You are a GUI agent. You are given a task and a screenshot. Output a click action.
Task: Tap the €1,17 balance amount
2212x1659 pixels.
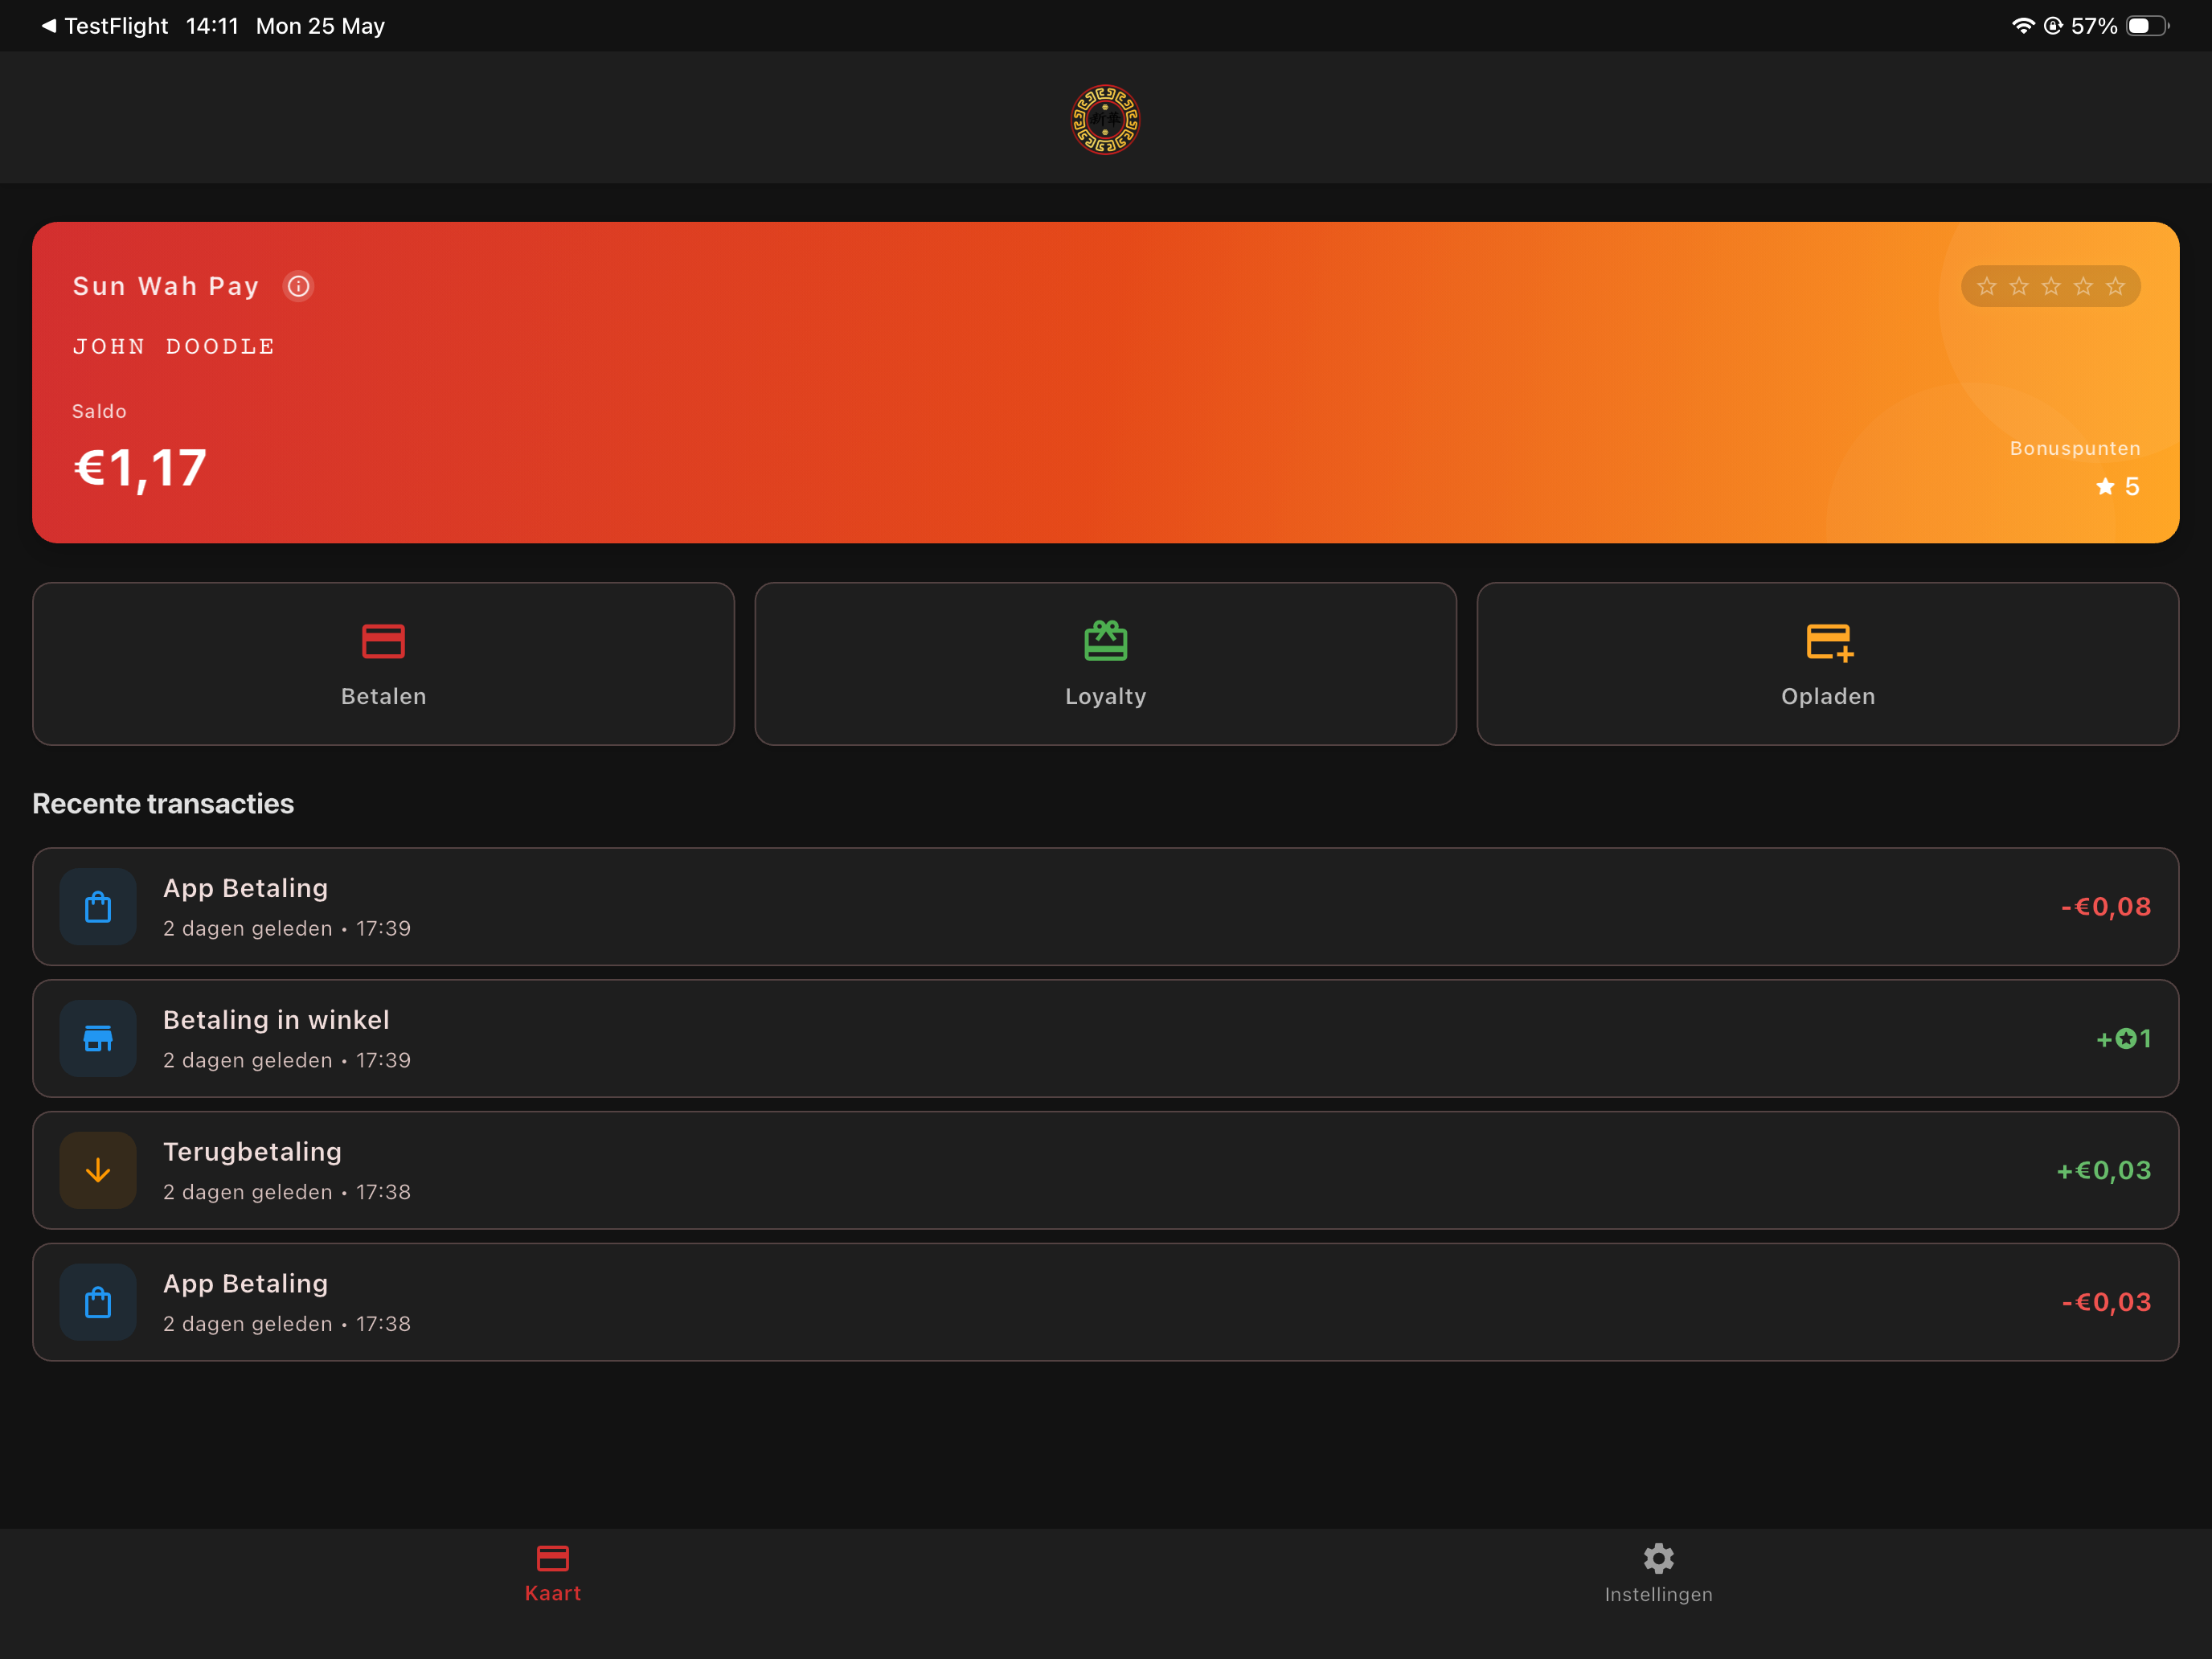(x=140, y=468)
